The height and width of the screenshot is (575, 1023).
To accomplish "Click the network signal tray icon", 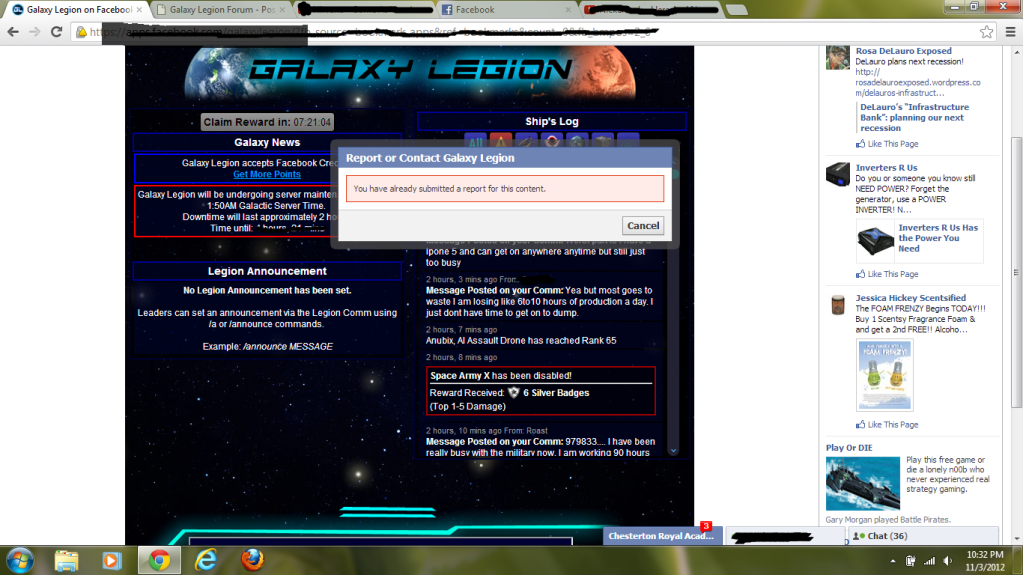I will tap(929, 561).
